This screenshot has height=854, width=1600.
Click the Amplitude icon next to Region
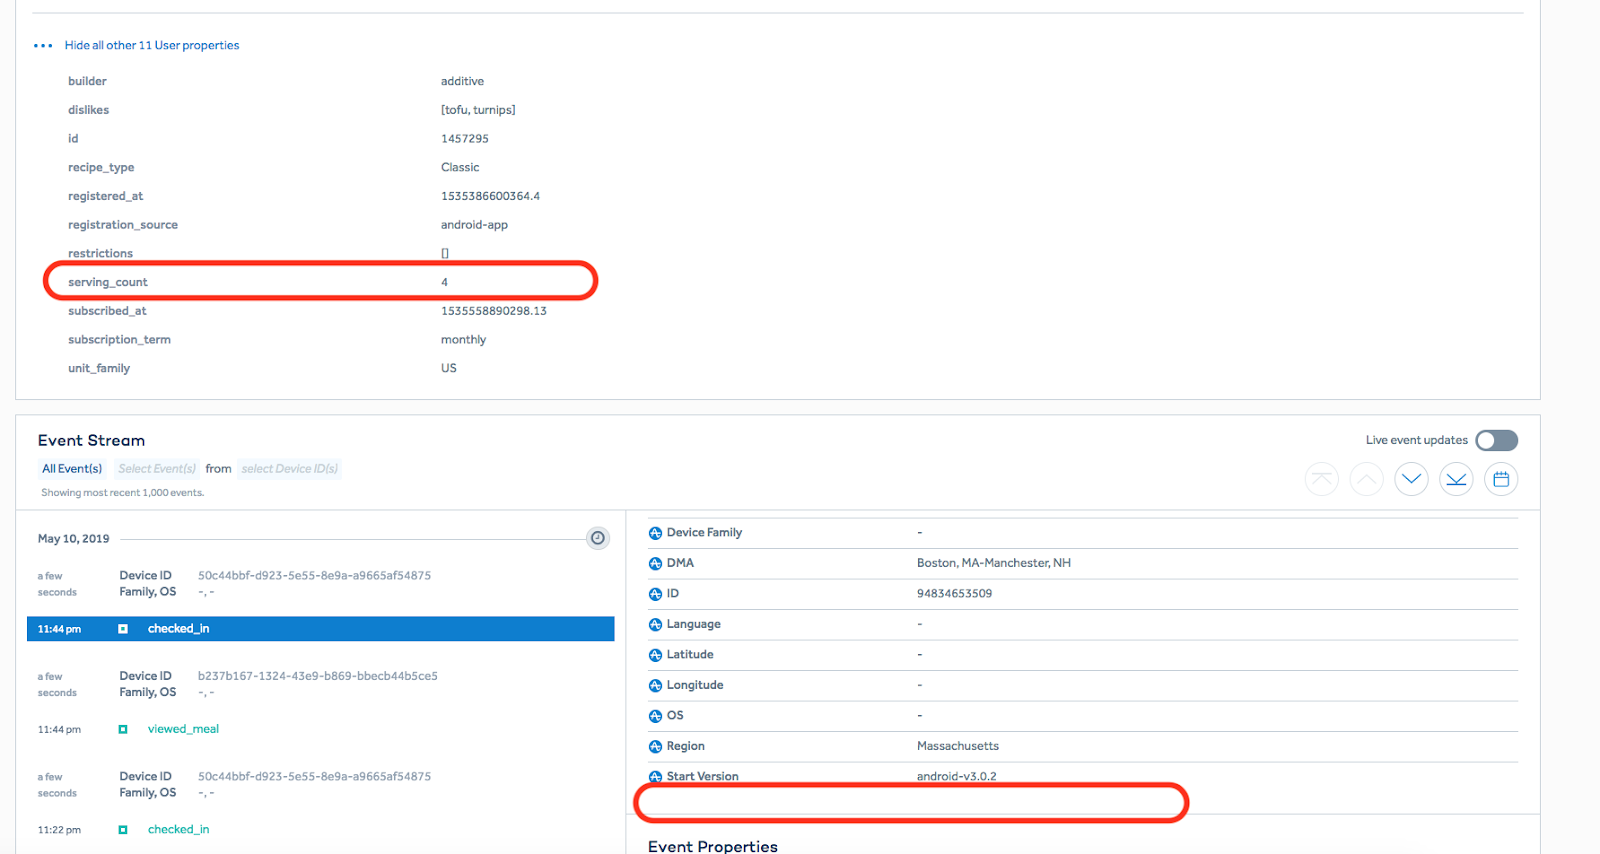tap(655, 747)
